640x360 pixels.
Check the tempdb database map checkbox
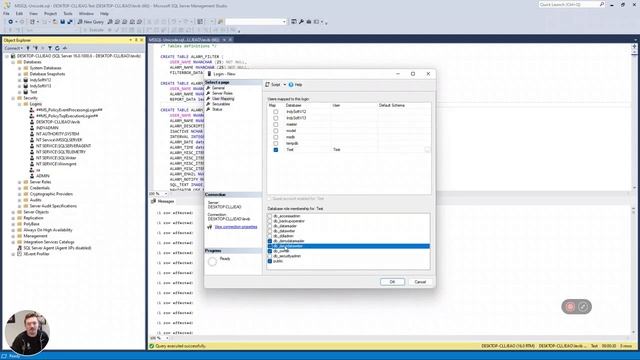pos(276,144)
